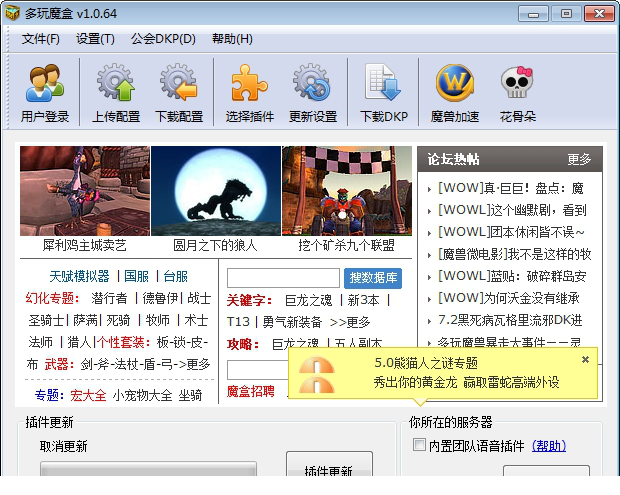Open the 坐骑 topic link
Screen dimensions: 620x495
click(191, 395)
